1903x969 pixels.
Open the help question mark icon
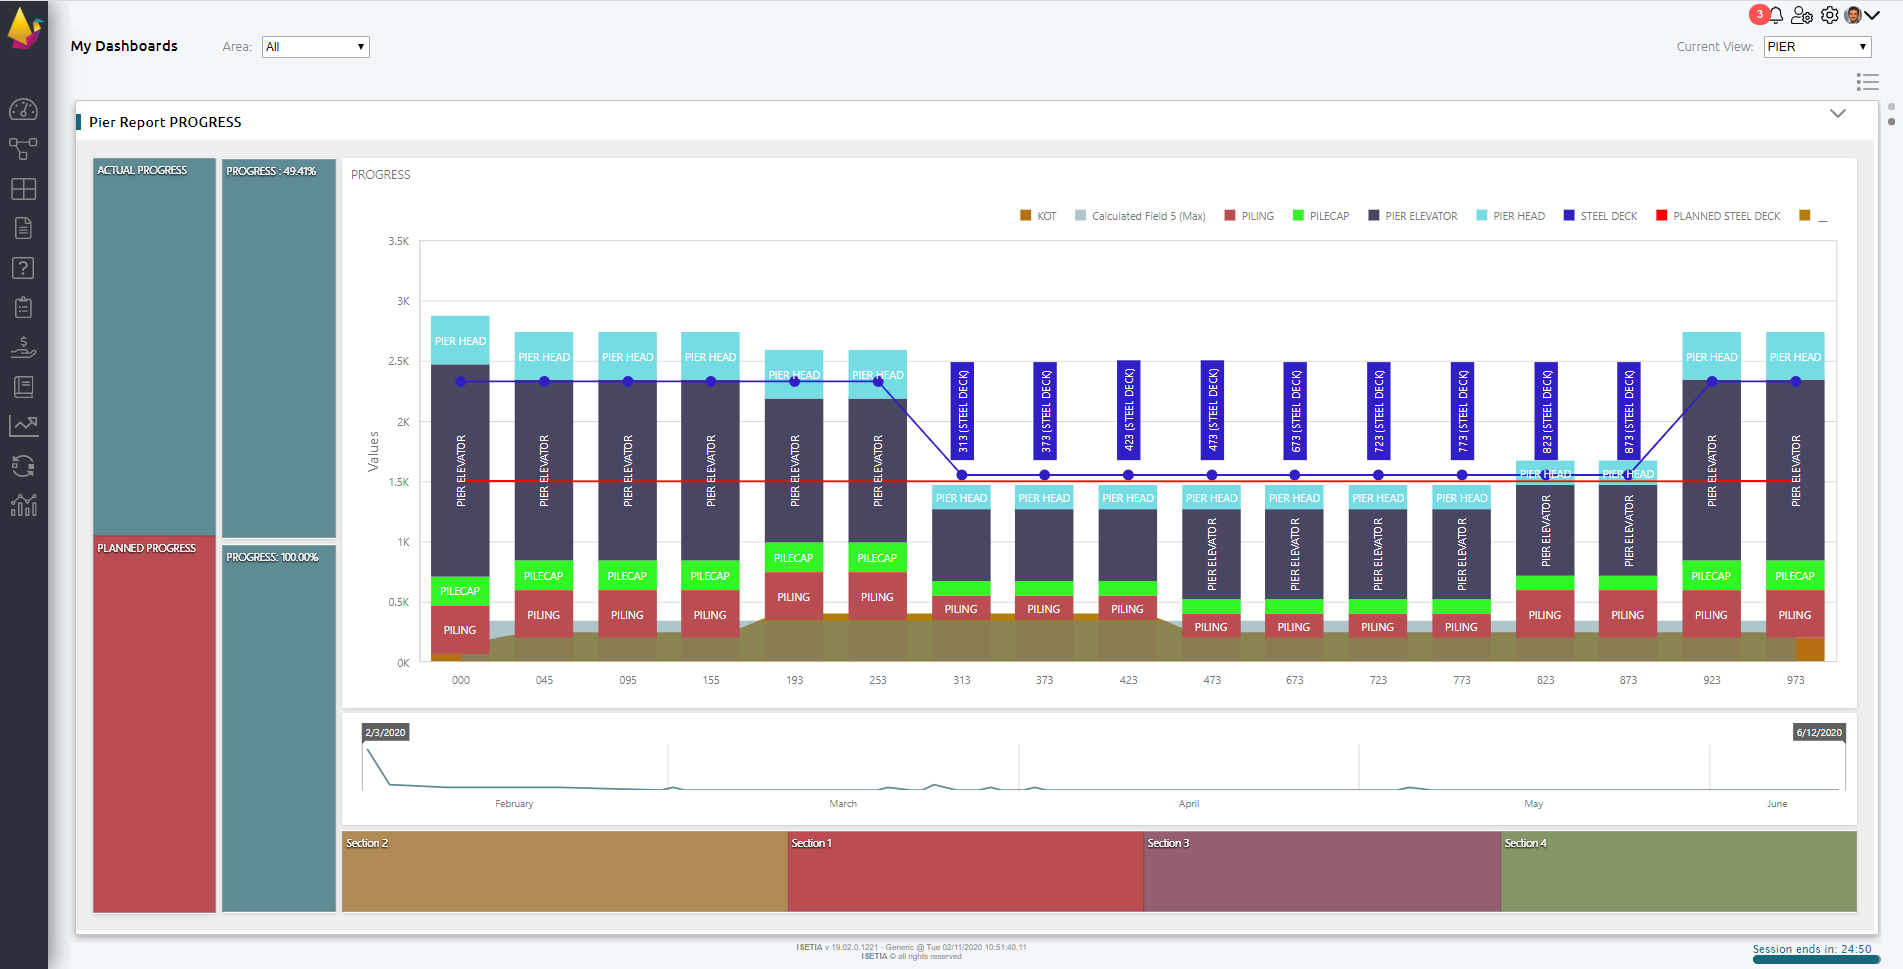[24, 268]
